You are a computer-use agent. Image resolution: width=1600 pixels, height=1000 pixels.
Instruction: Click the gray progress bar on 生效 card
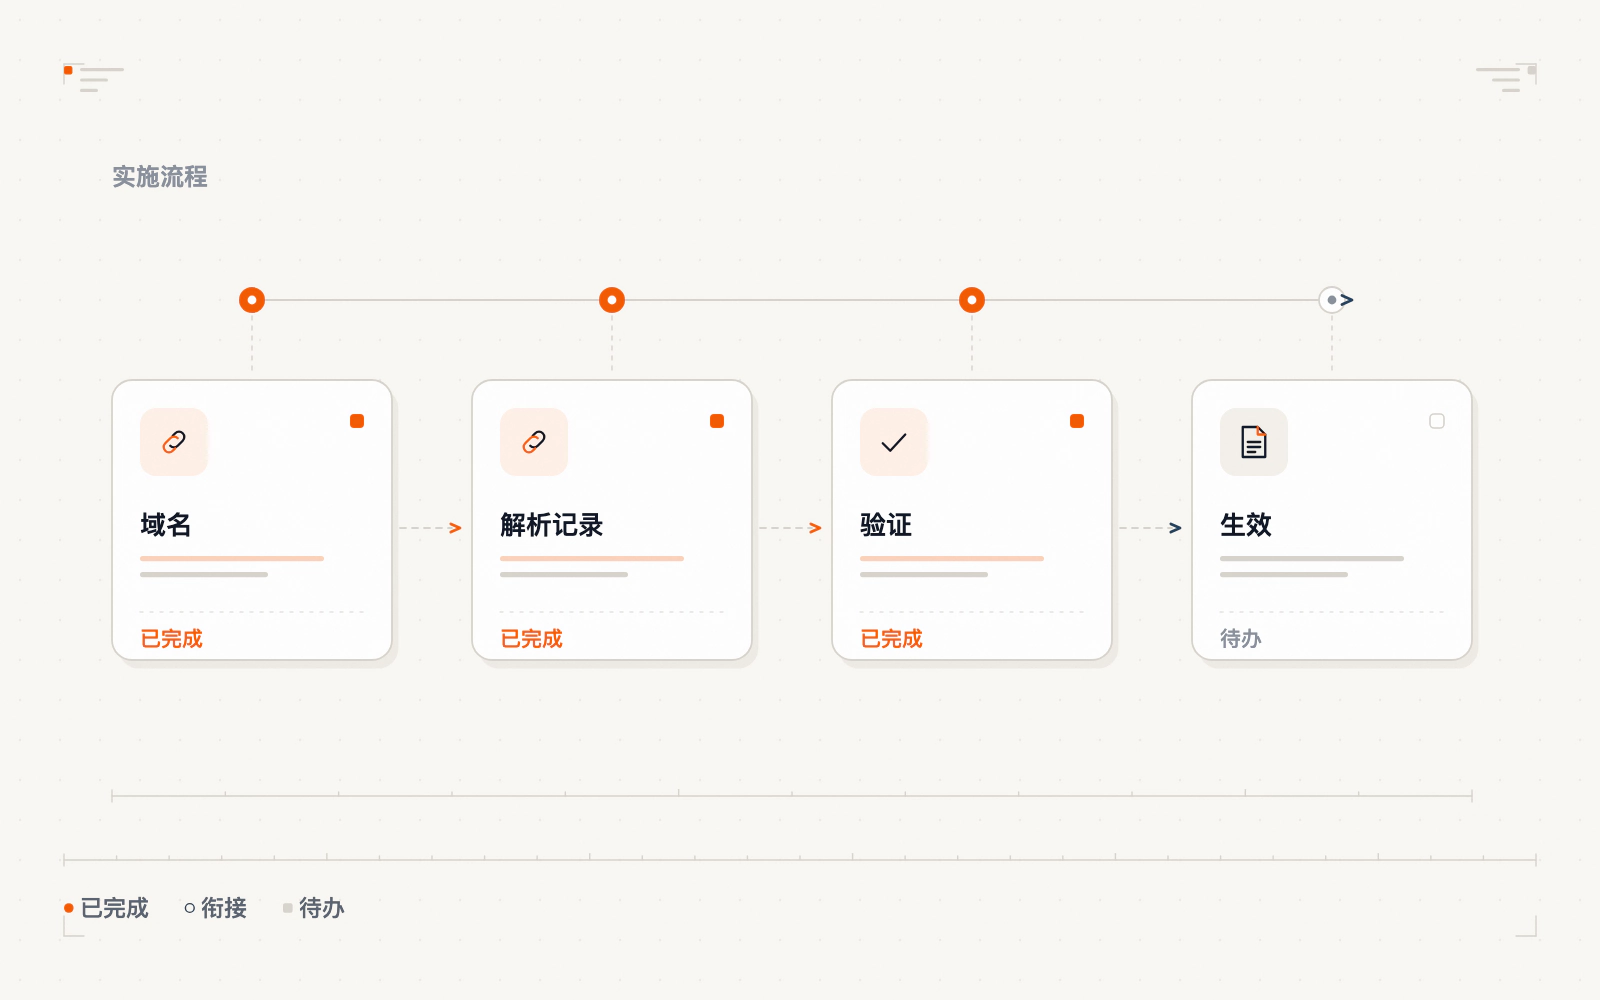point(1312,558)
